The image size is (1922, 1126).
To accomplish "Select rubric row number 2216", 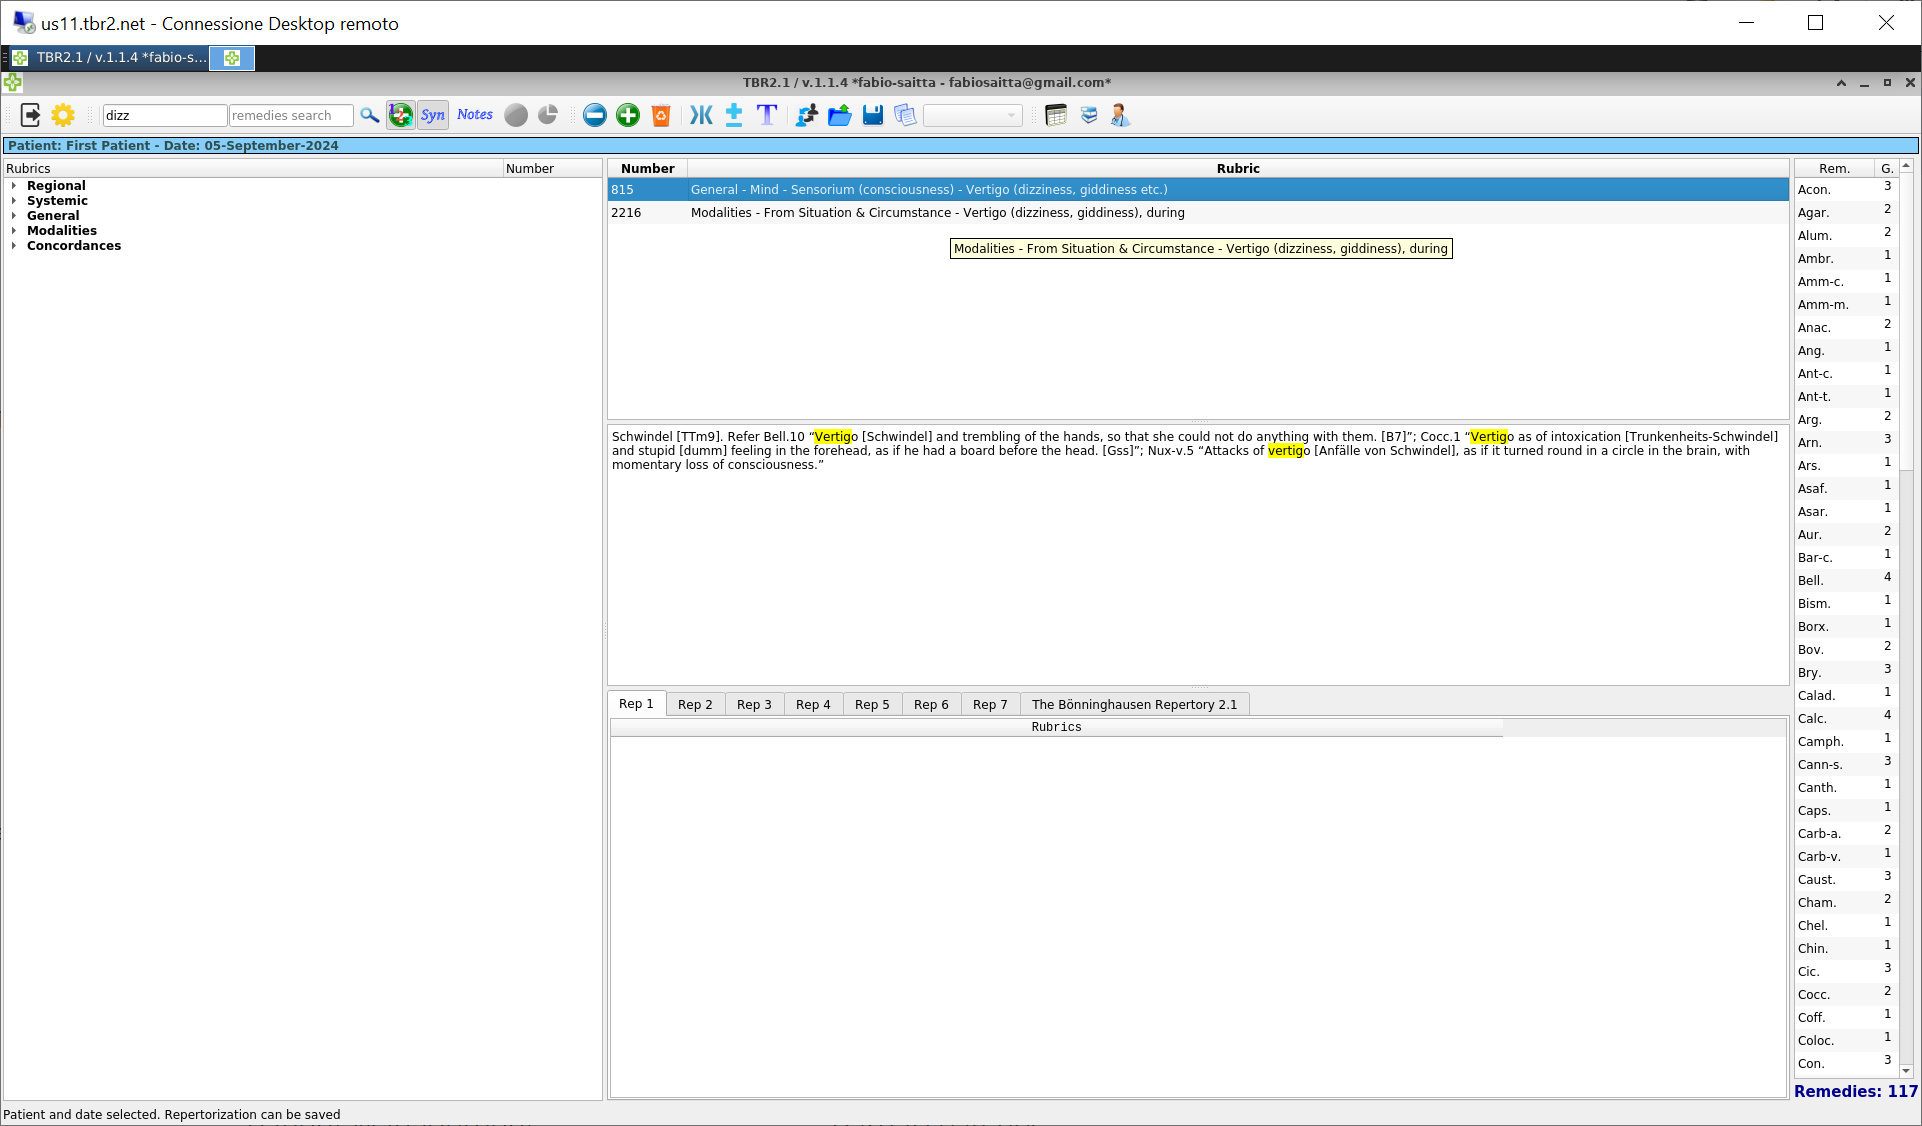I will pyautogui.click(x=937, y=213).
